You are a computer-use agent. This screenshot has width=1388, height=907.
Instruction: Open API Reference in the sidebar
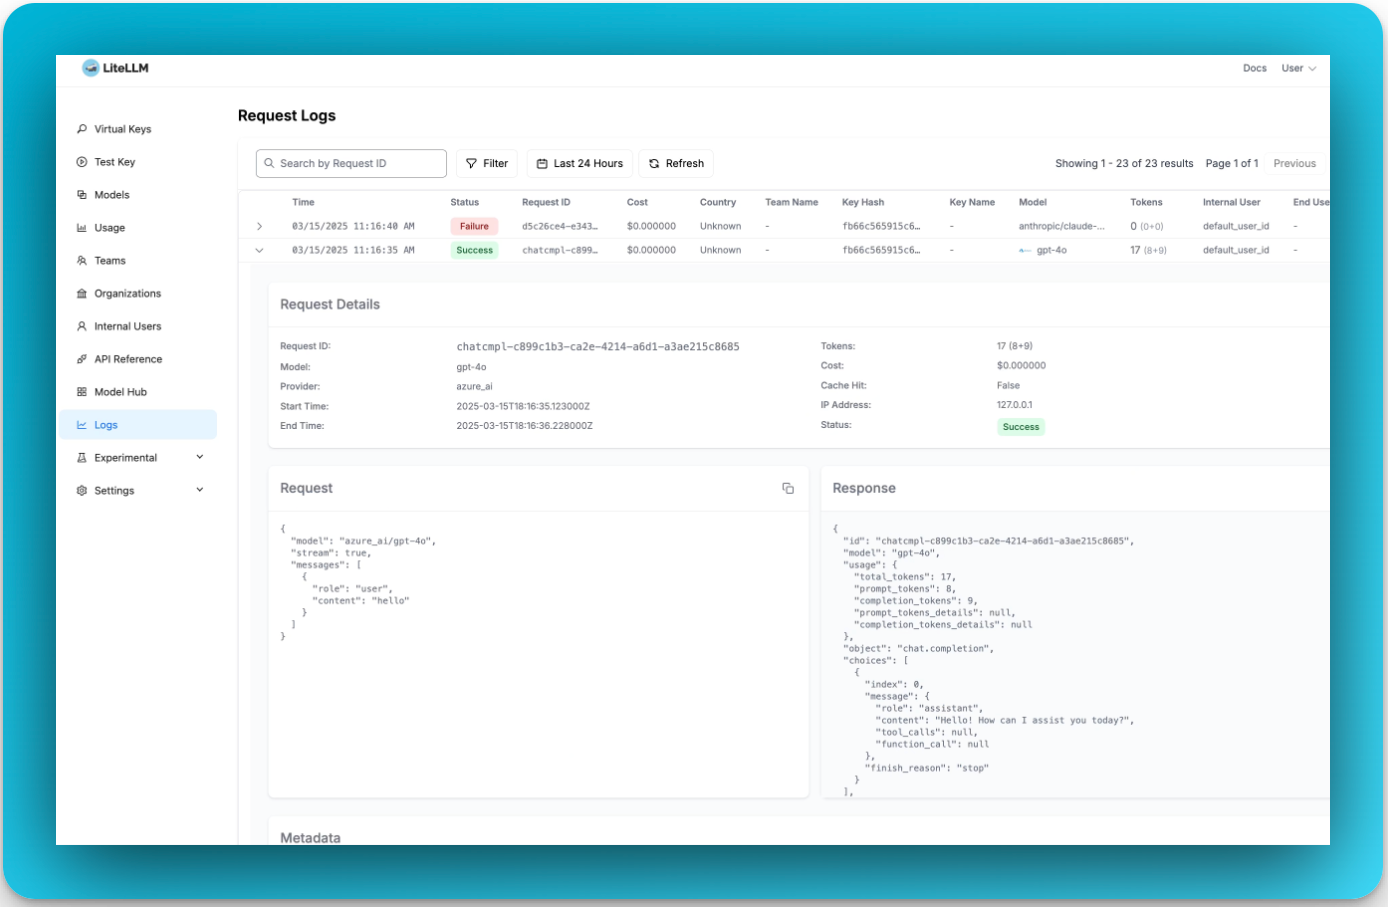coord(127,359)
